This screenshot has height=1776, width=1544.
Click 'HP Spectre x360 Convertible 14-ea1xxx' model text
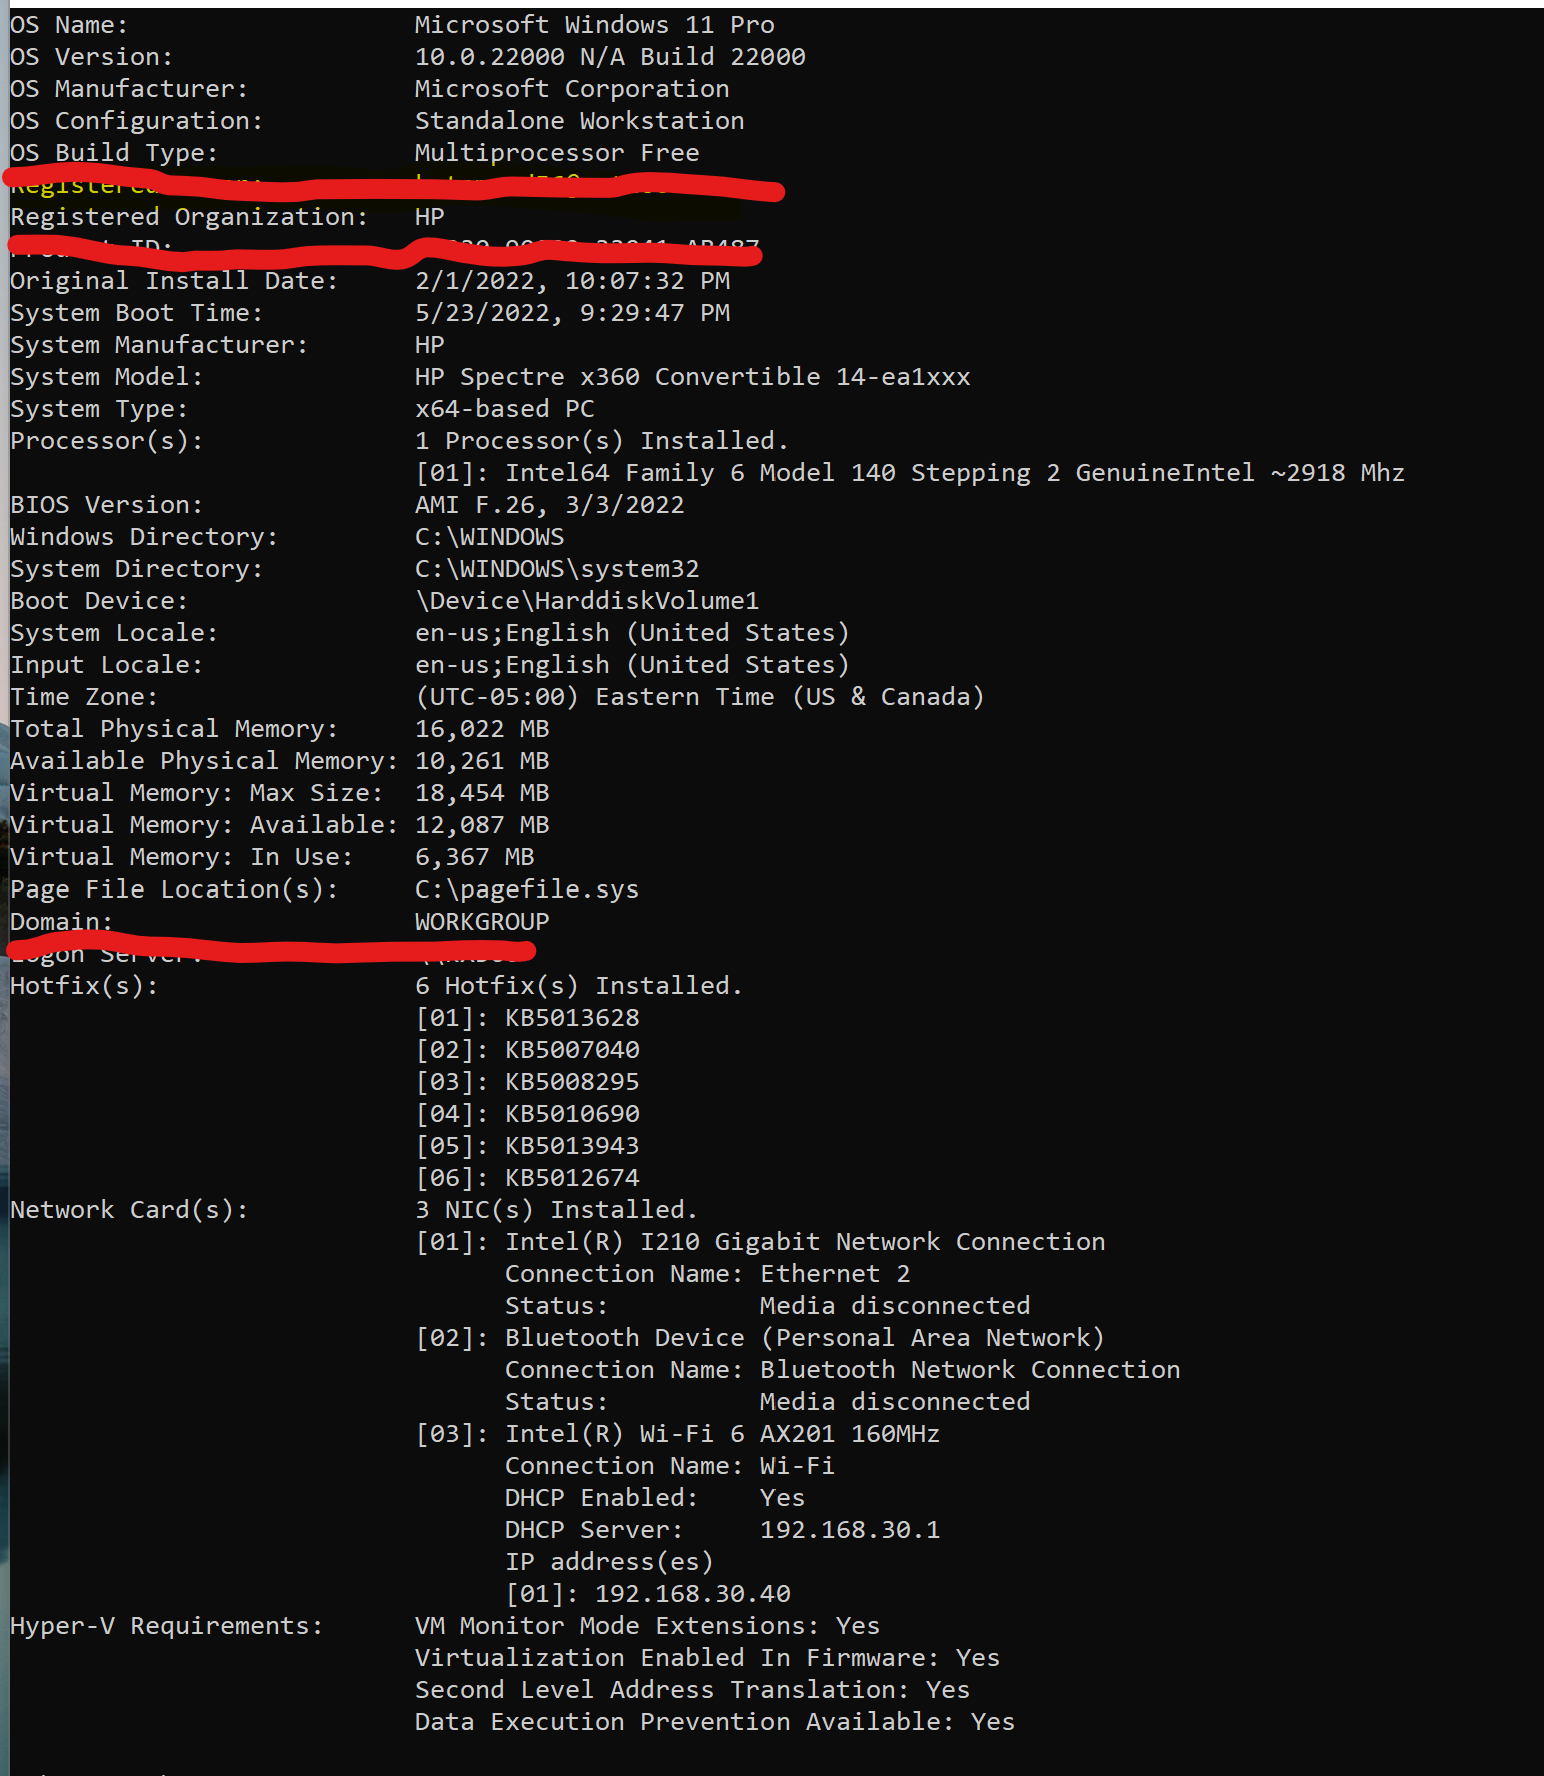693,377
